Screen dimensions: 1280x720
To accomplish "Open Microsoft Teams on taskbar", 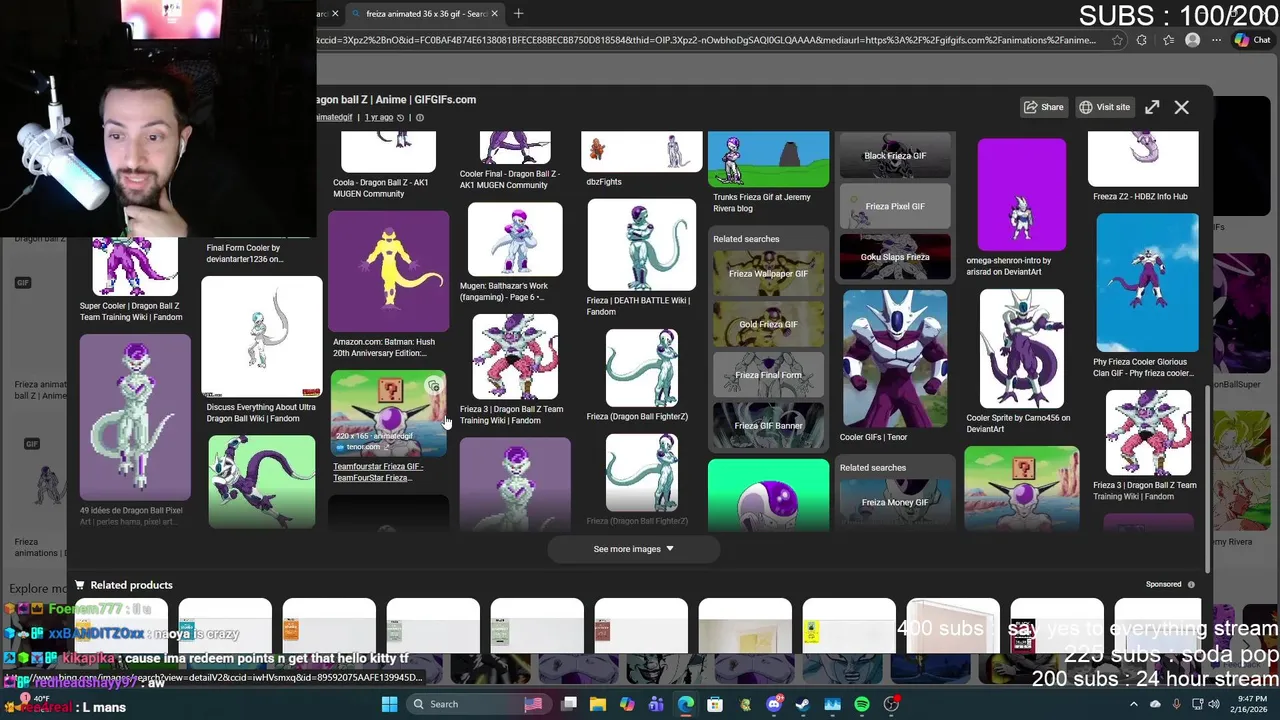I will [x=656, y=704].
